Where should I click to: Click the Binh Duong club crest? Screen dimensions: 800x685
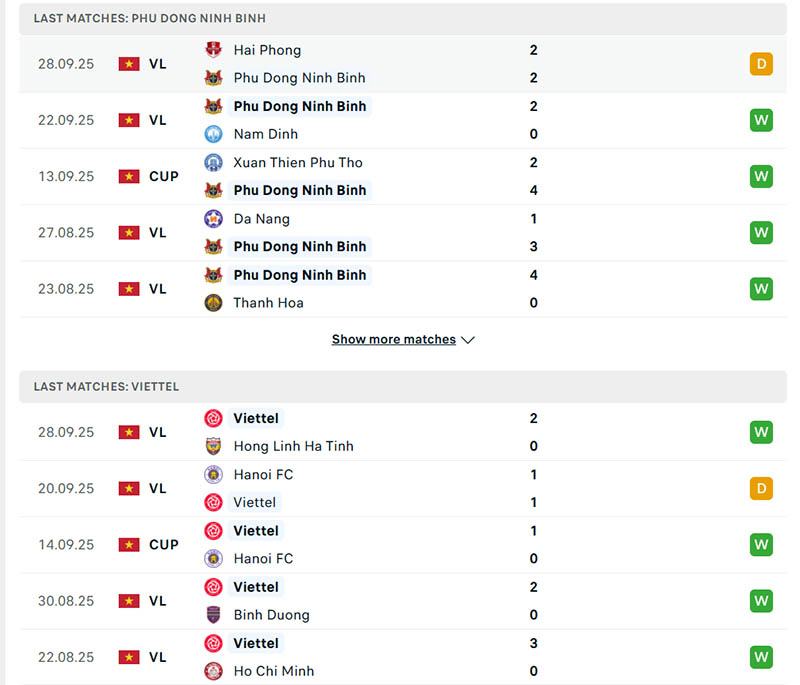pyautogui.click(x=213, y=615)
